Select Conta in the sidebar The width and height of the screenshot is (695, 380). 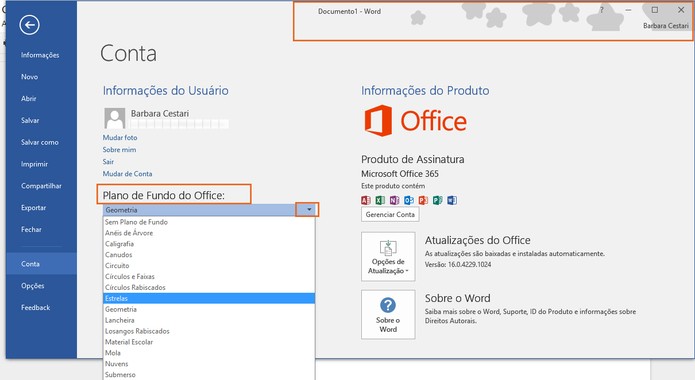click(41, 263)
